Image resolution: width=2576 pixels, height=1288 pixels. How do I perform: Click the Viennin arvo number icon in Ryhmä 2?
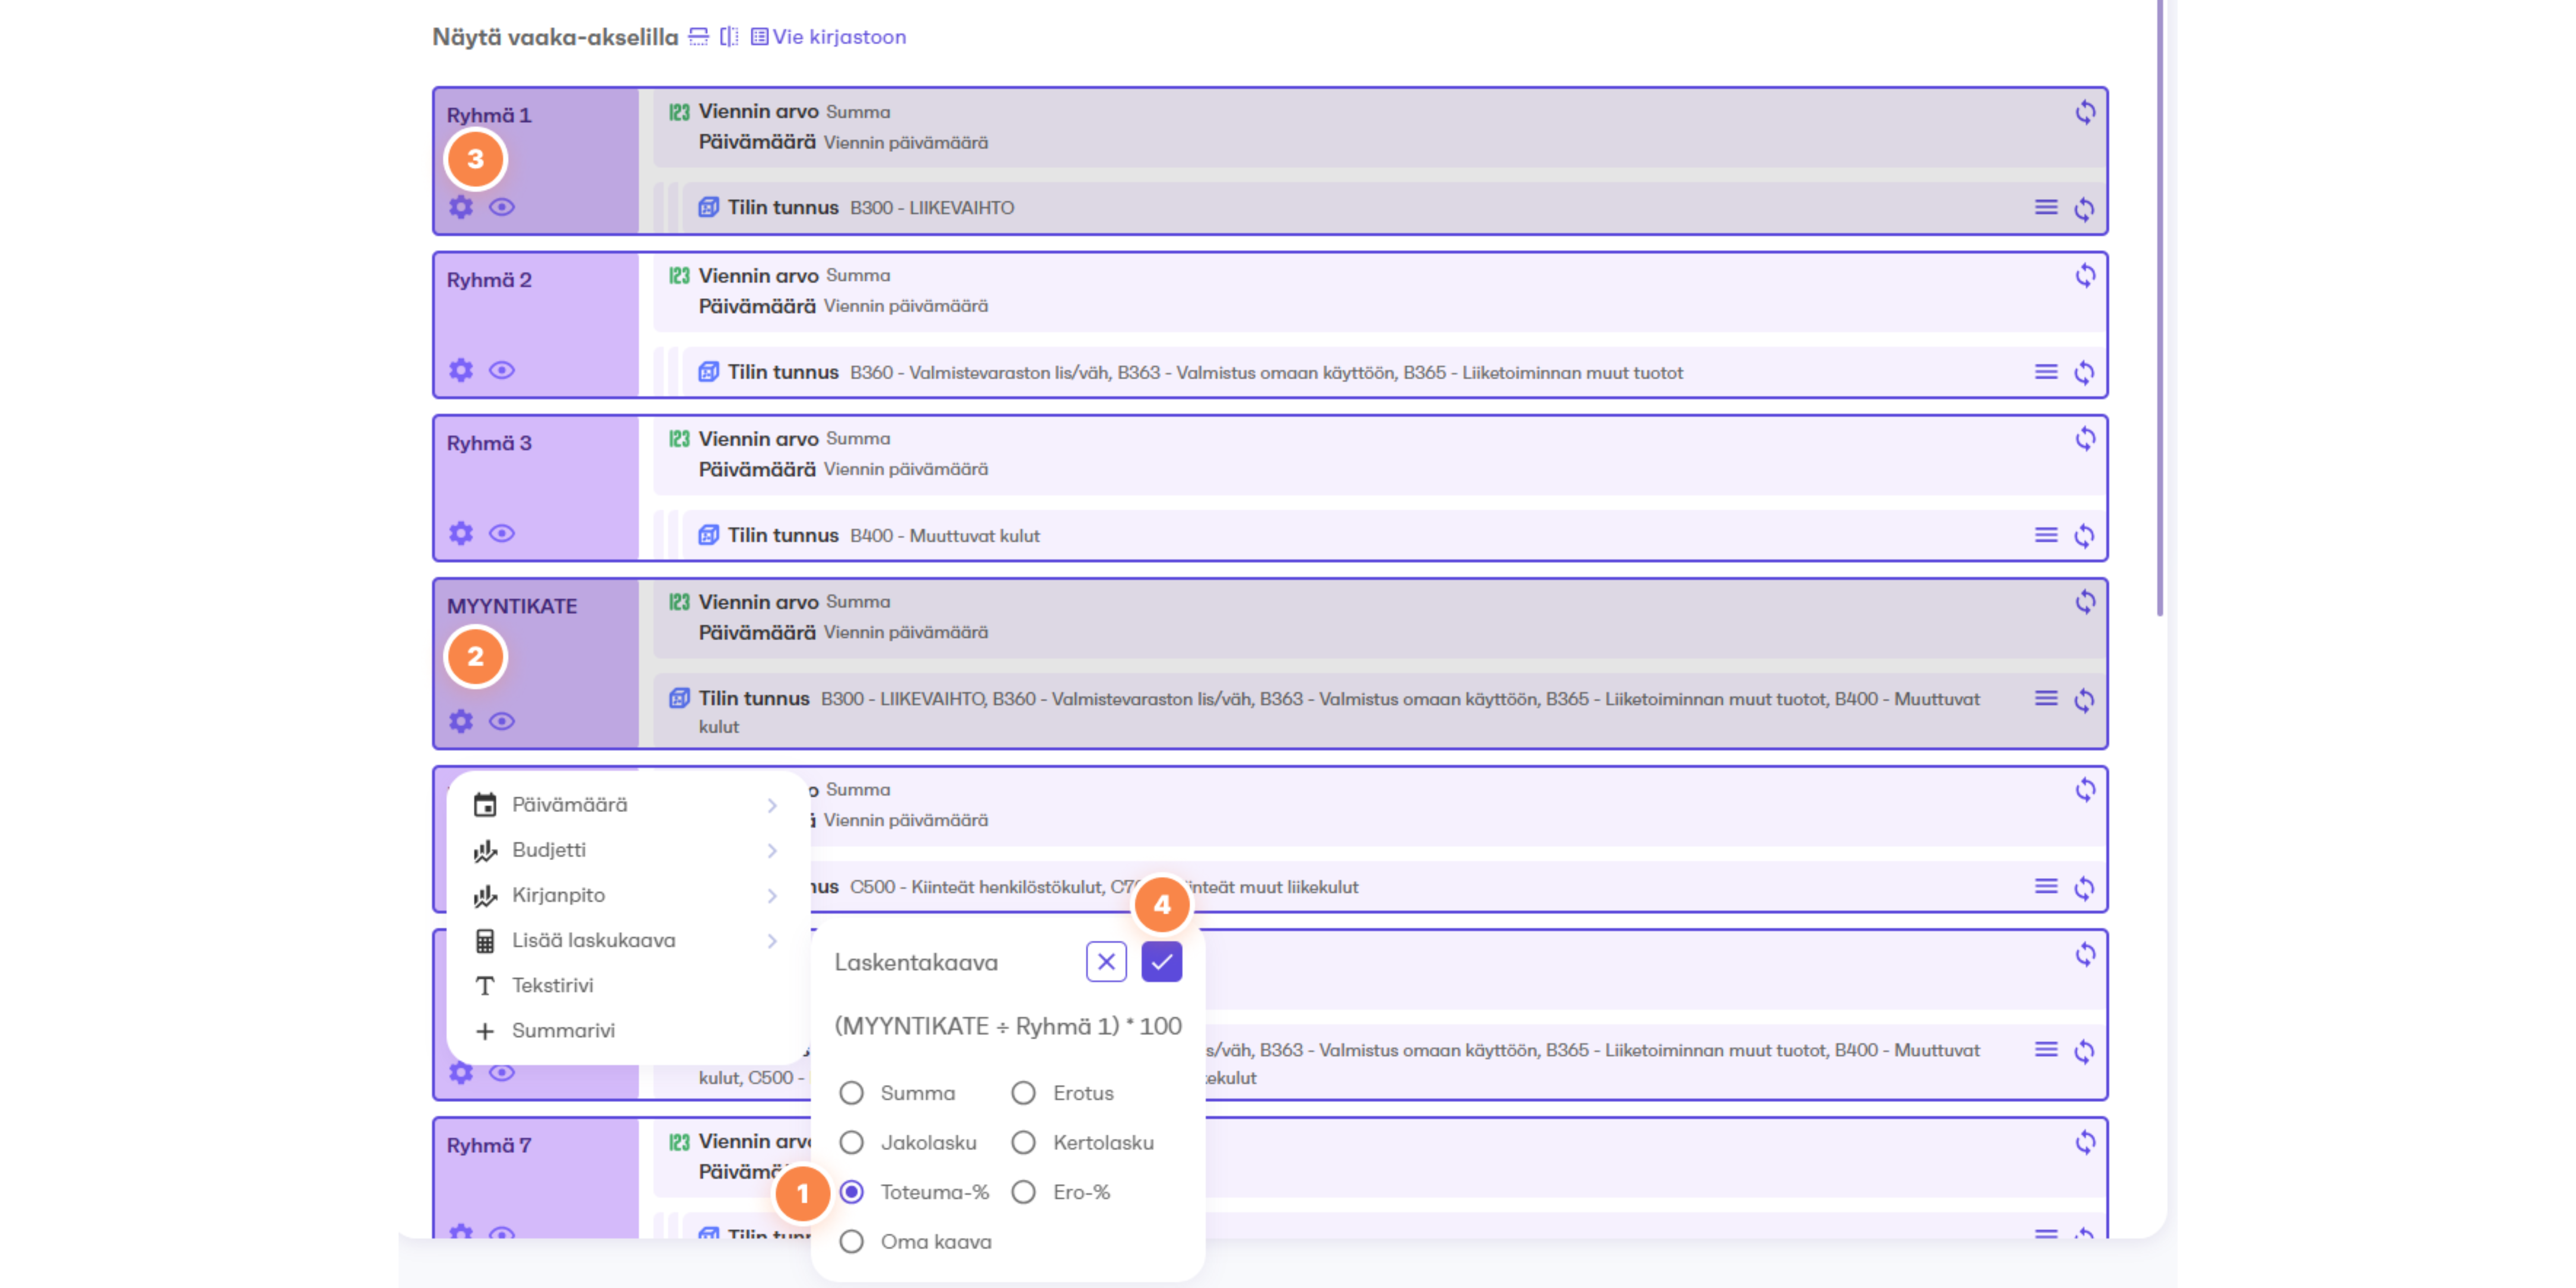tap(679, 275)
